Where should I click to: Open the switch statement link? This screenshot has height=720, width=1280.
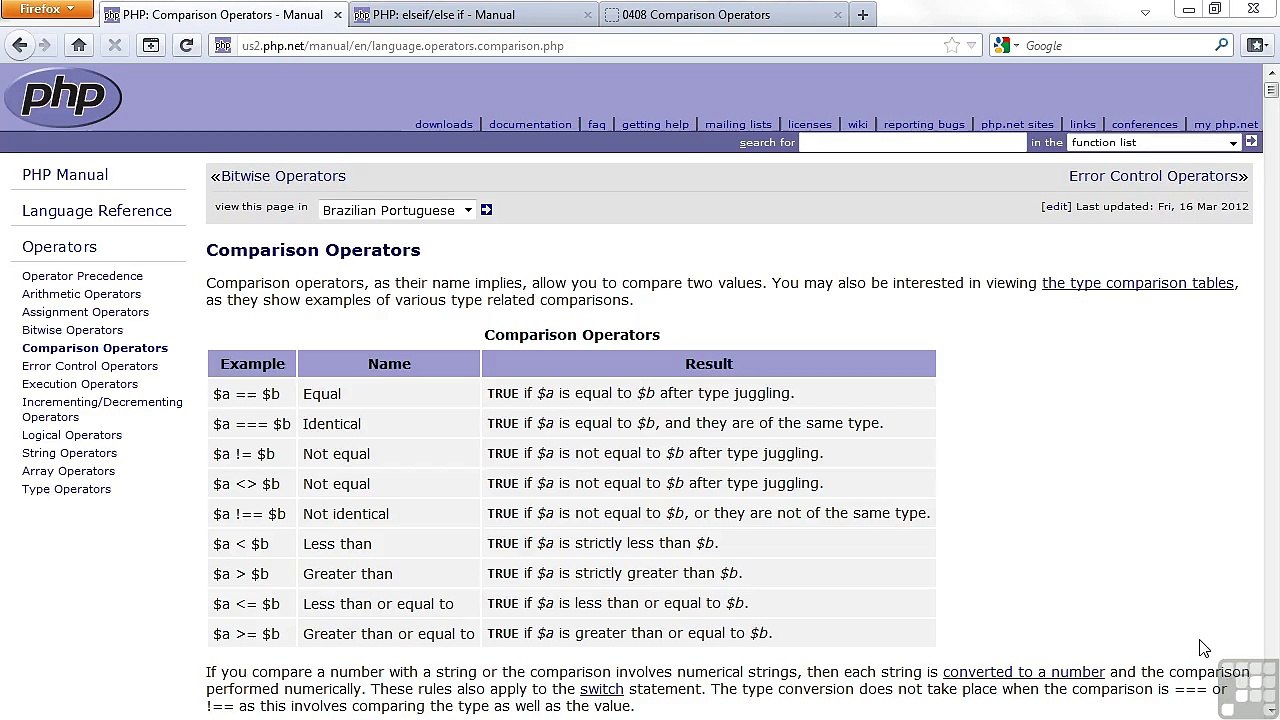pyautogui.click(x=601, y=689)
